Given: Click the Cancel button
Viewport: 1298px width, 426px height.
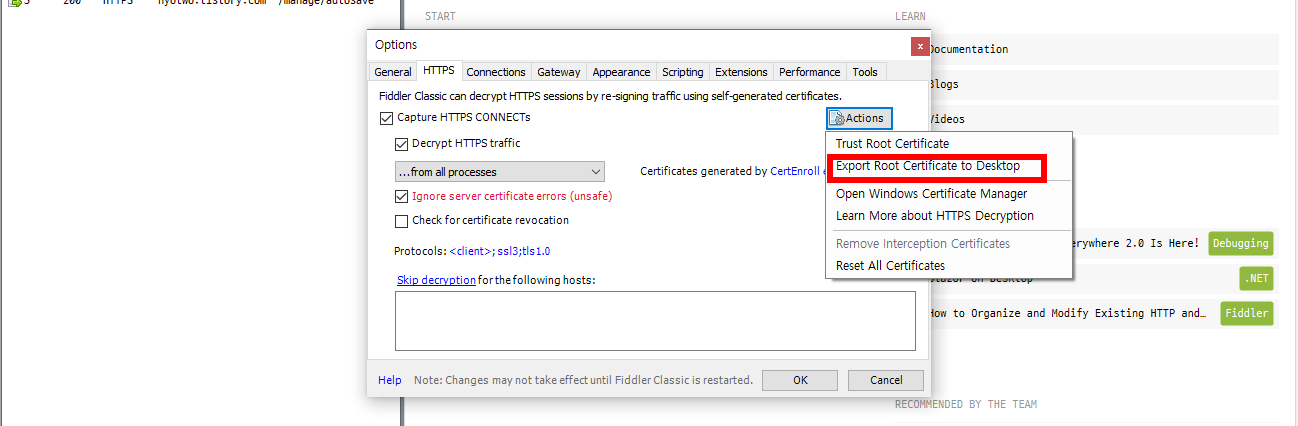Looking at the screenshot, I should [x=886, y=380].
